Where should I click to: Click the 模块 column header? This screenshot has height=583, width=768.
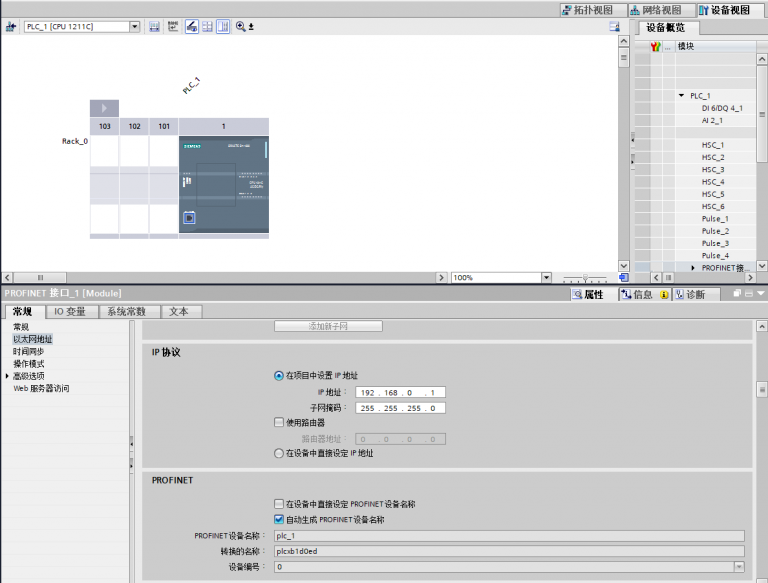click(715, 47)
